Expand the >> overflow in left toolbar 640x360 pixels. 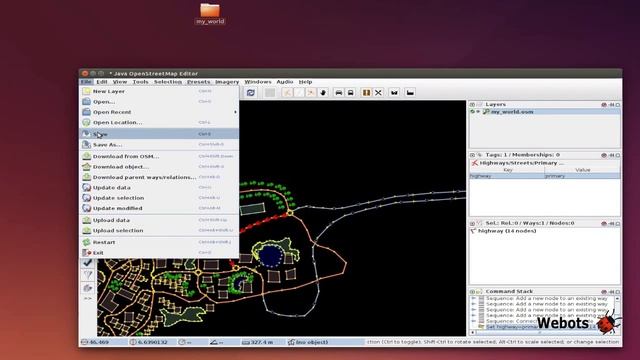[x=87, y=299]
